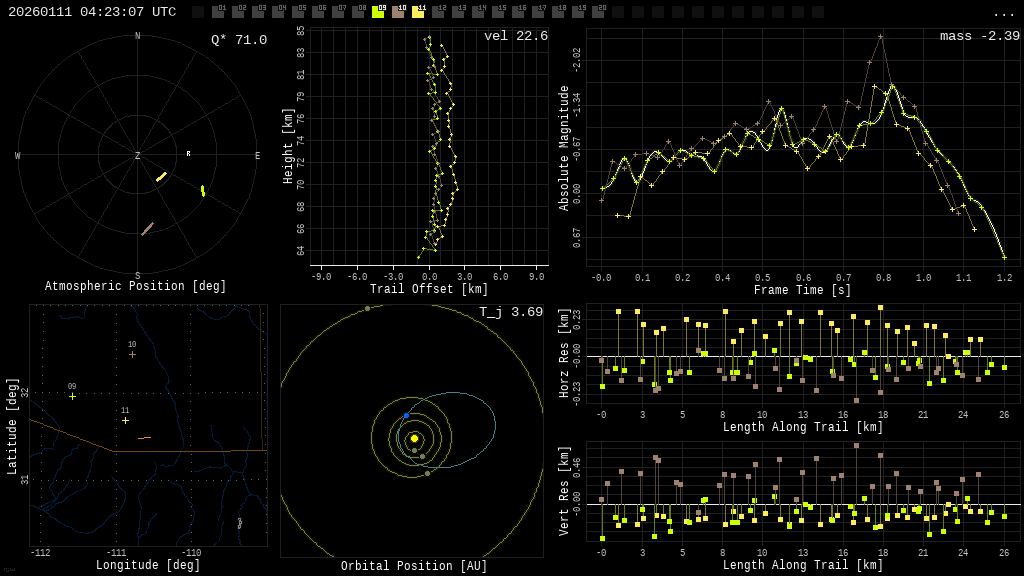
Task: Click the yellow Sun in the orbital plot
Action: tap(414, 438)
